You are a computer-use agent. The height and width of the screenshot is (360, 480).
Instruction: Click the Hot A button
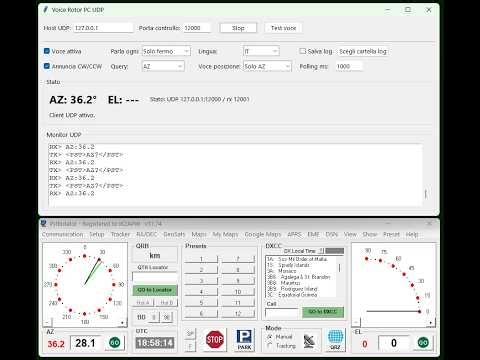pos(143,303)
